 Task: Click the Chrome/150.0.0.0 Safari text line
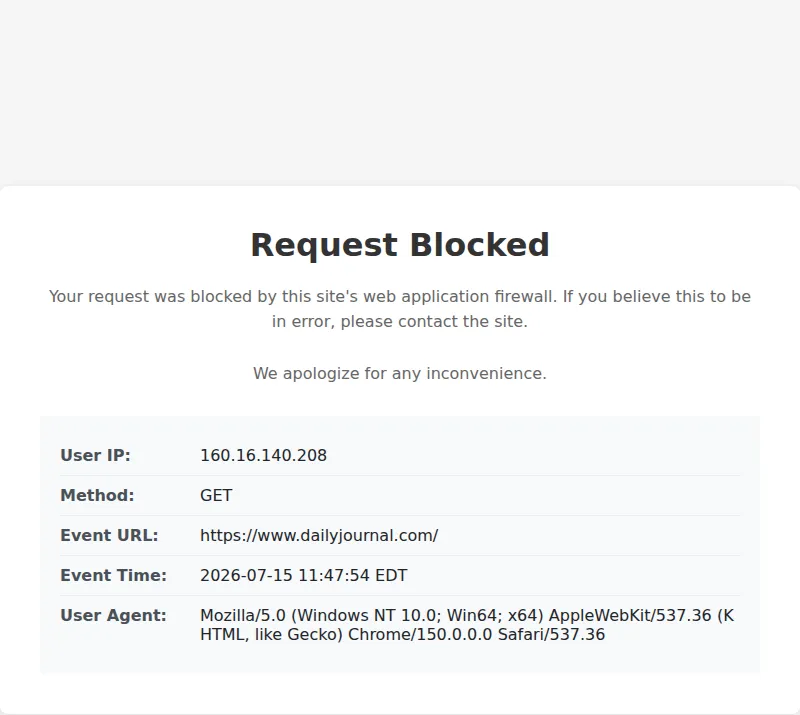click(x=402, y=634)
